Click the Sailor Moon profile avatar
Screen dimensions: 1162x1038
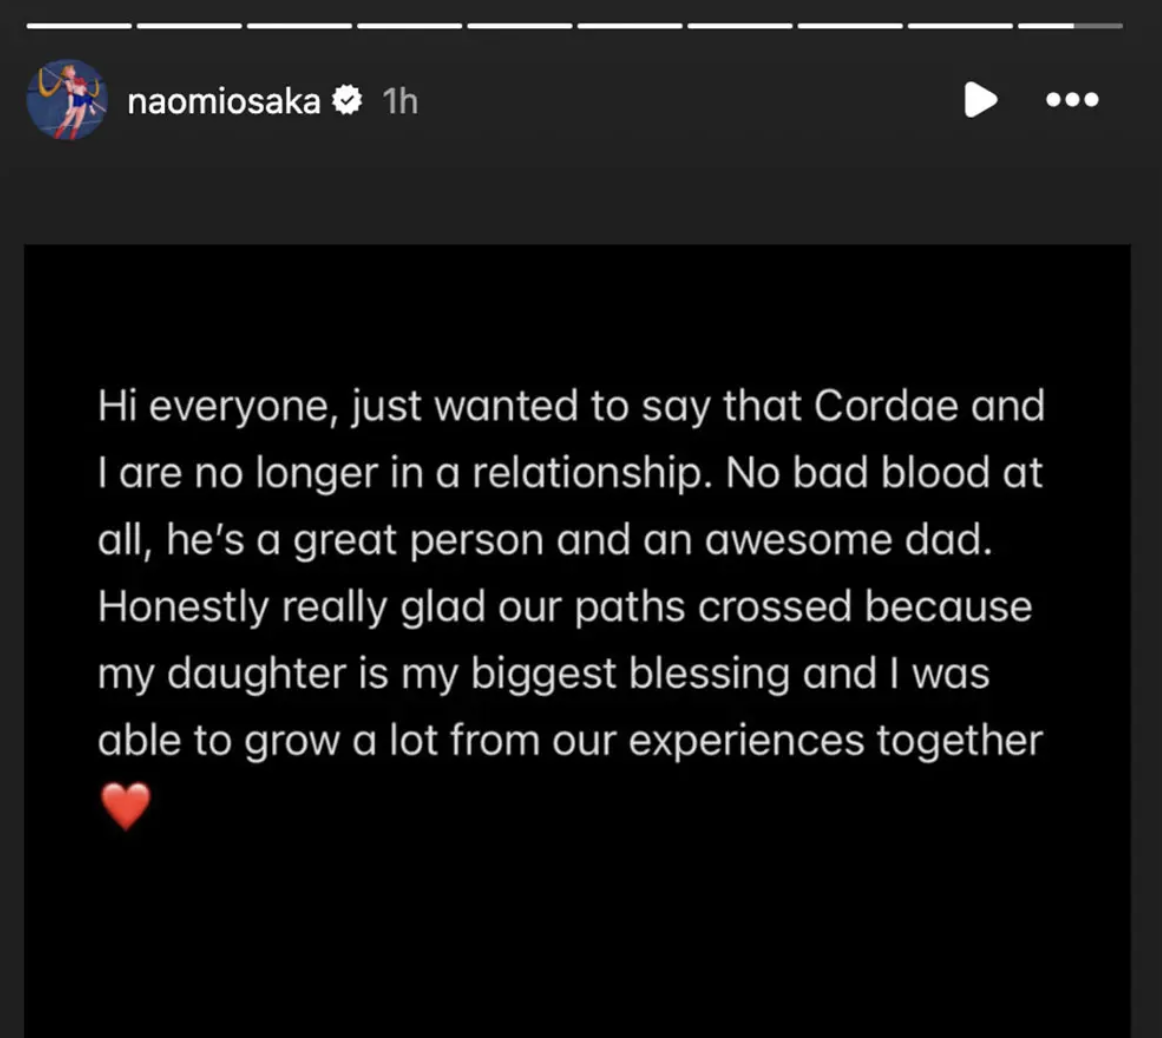tap(67, 100)
